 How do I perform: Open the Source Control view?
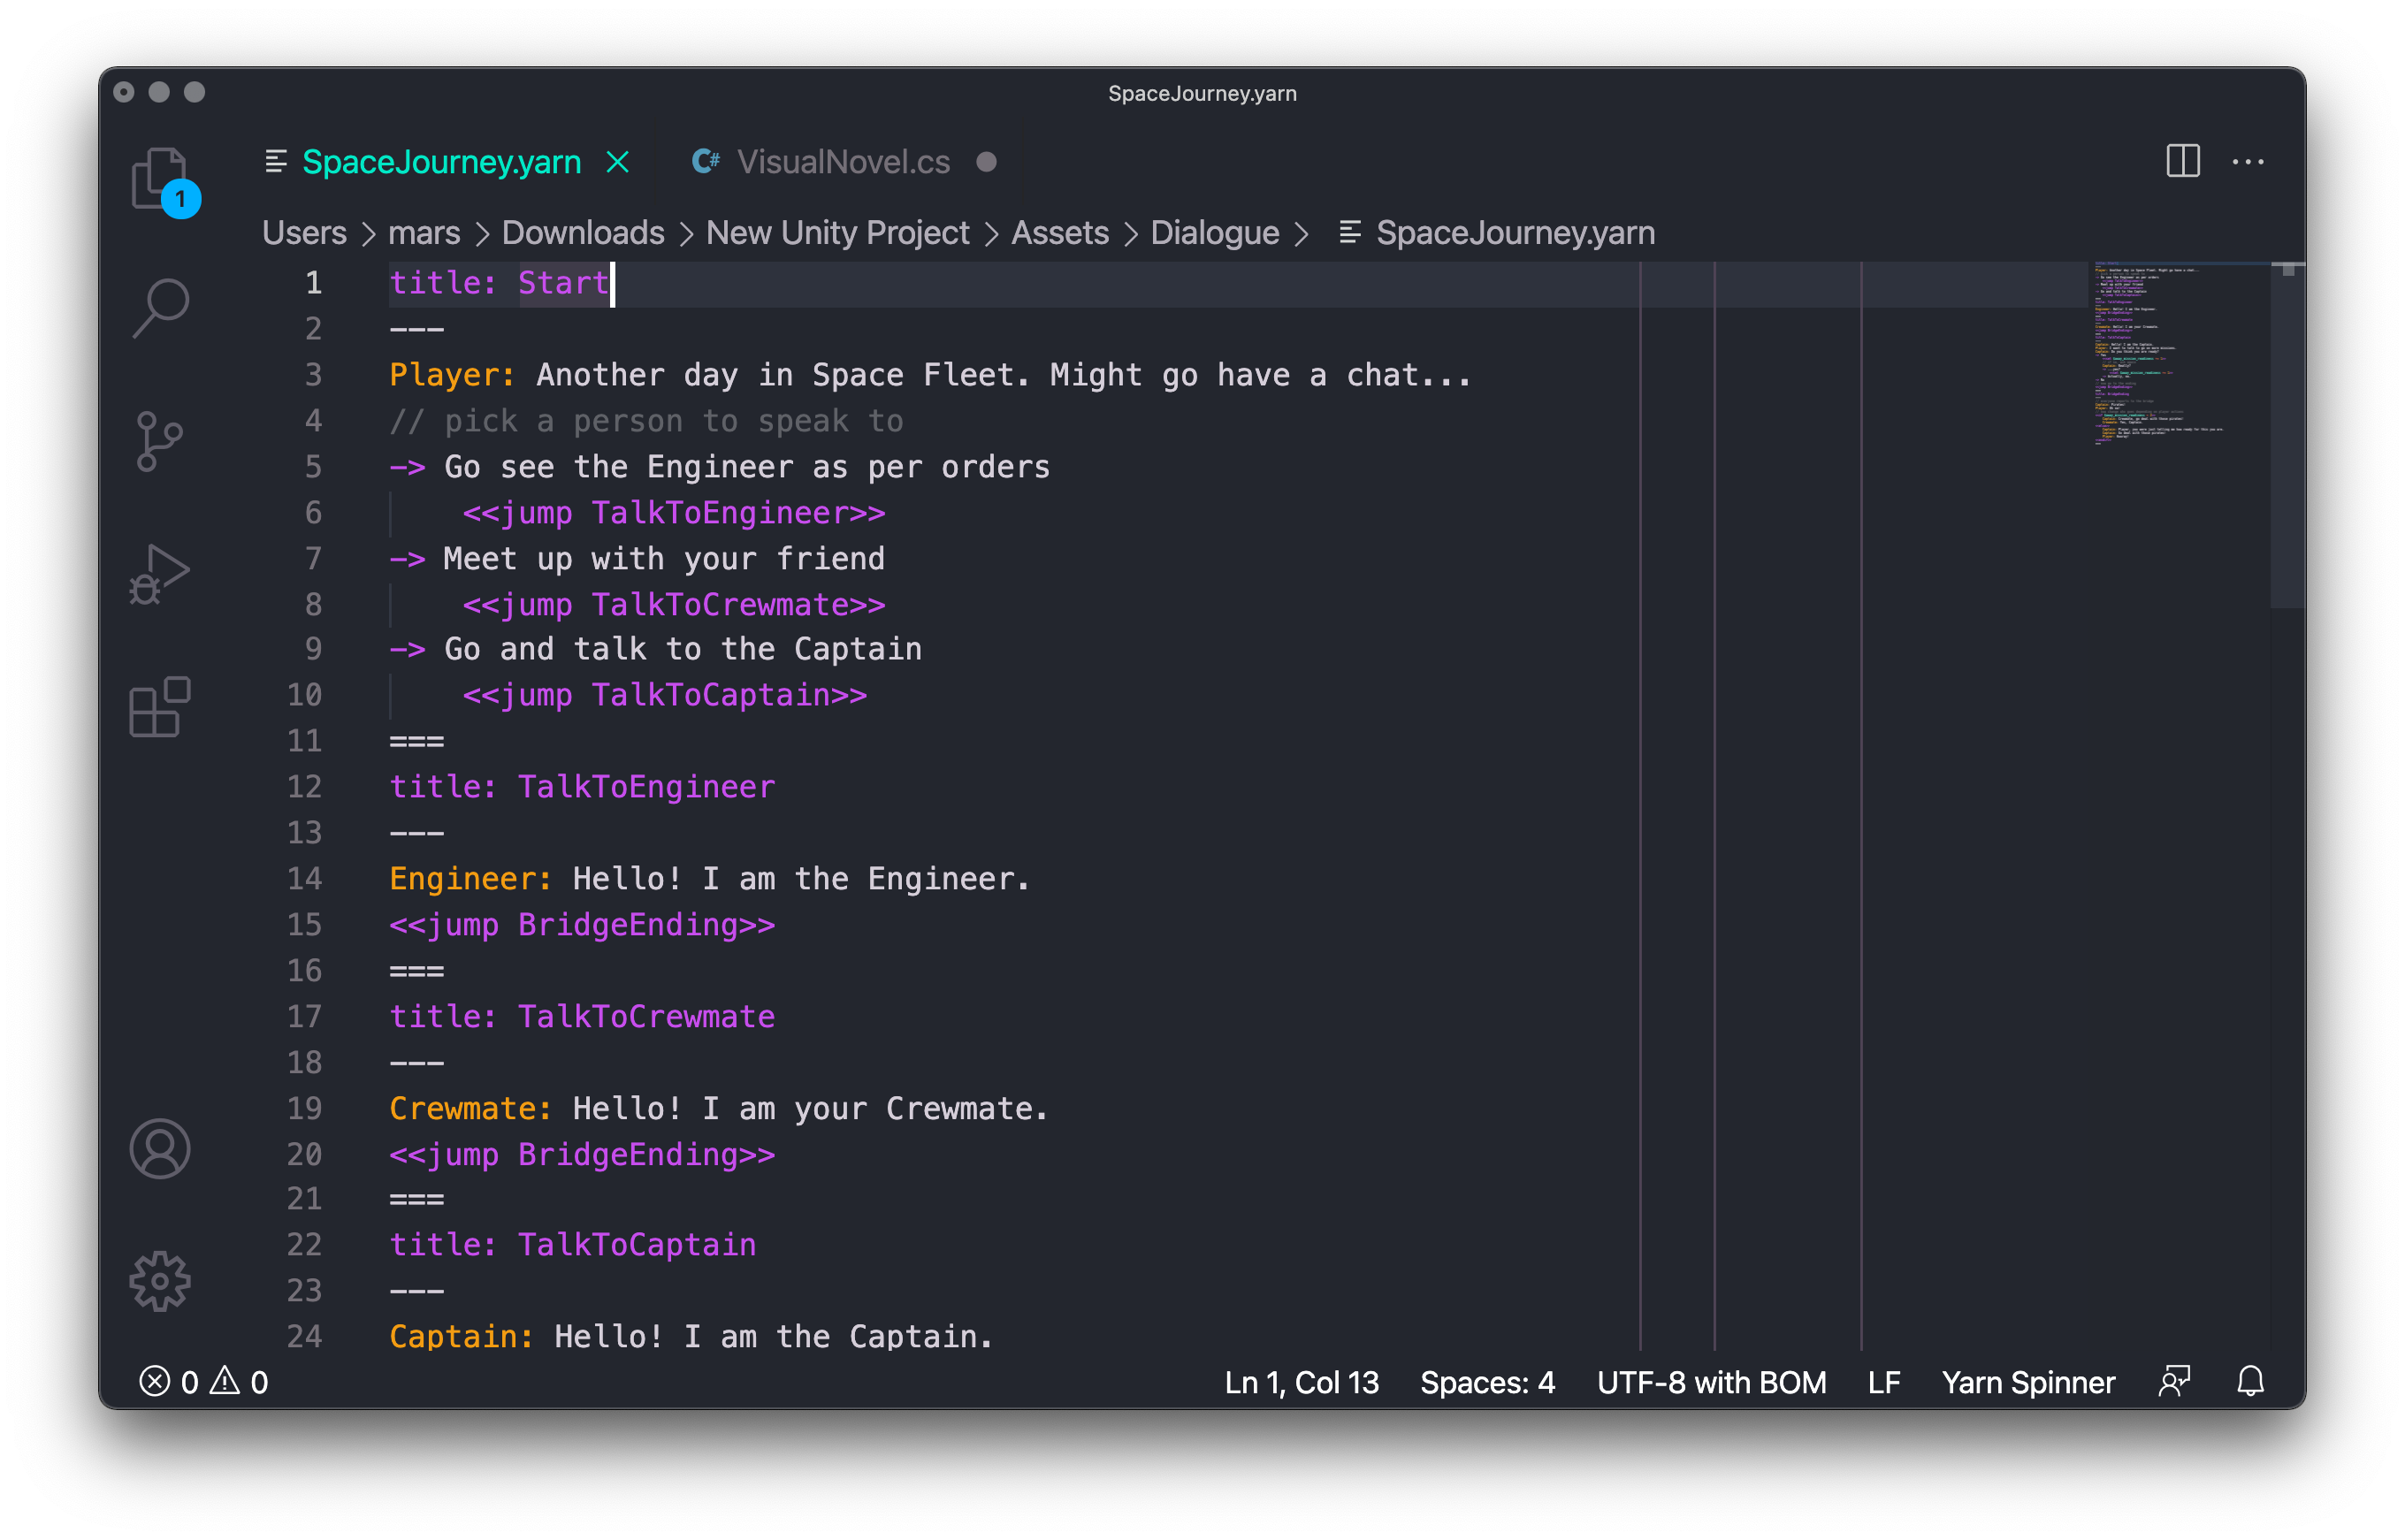[x=160, y=441]
